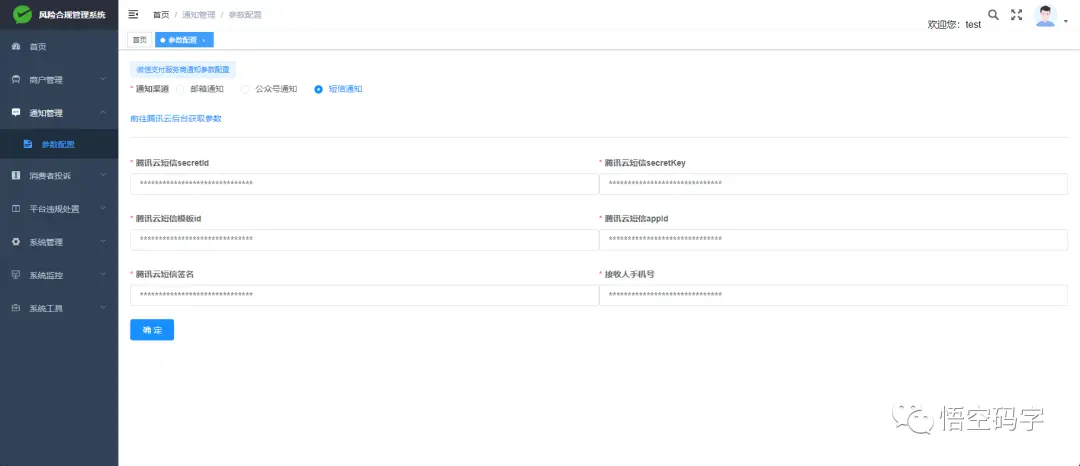Image resolution: width=1080 pixels, height=466 pixels.
Task: Expand the 消费者投诉 menu chevron
Action: pyautogui.click(x=103, y=176)
